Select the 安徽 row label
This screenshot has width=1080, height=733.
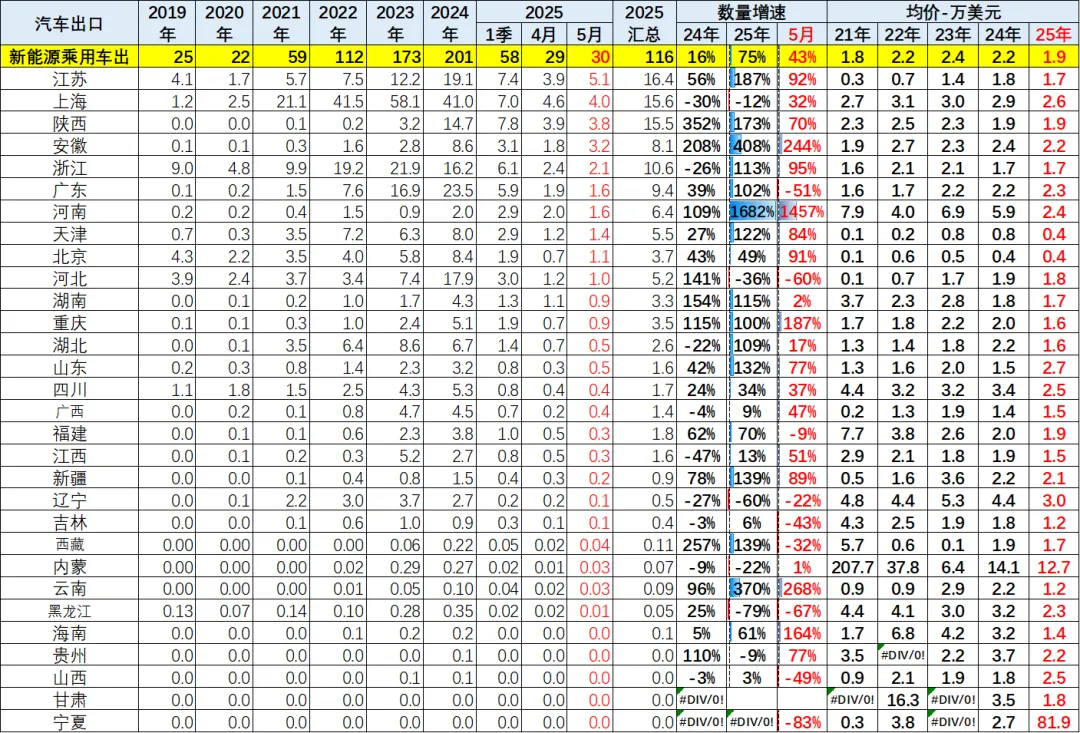tap(70, 146)
